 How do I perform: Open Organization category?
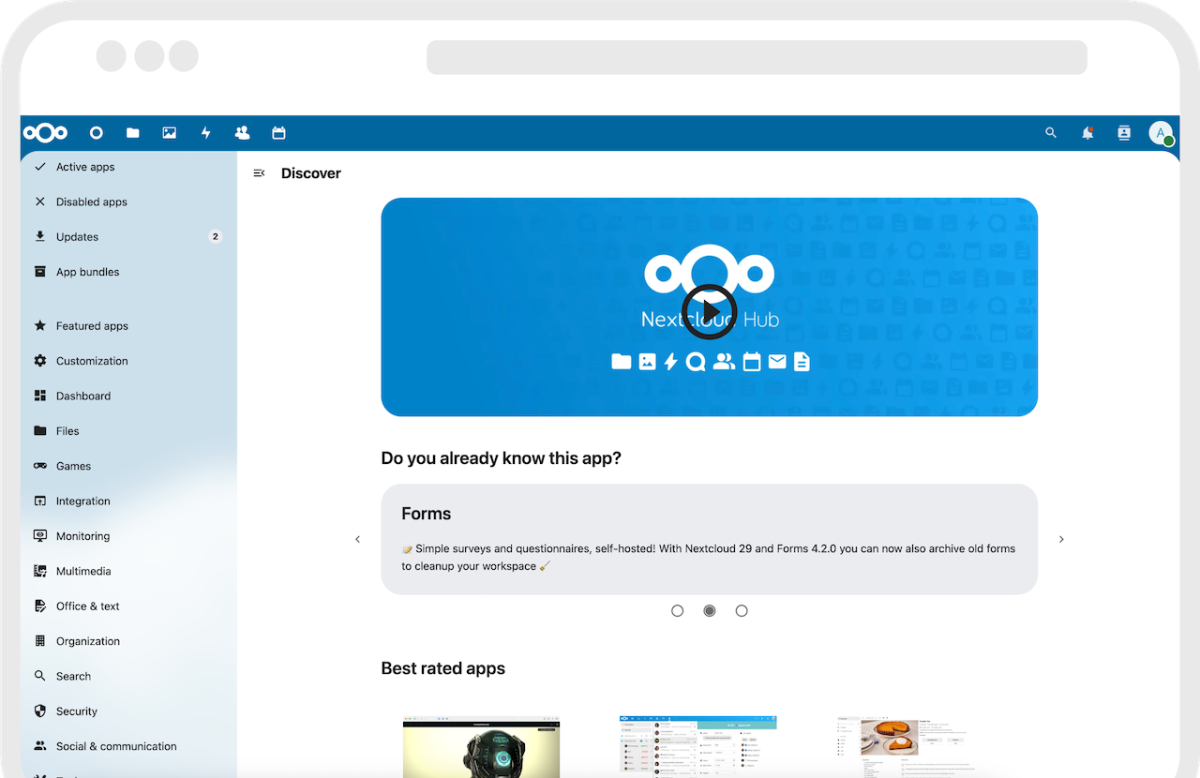point(128,641)
